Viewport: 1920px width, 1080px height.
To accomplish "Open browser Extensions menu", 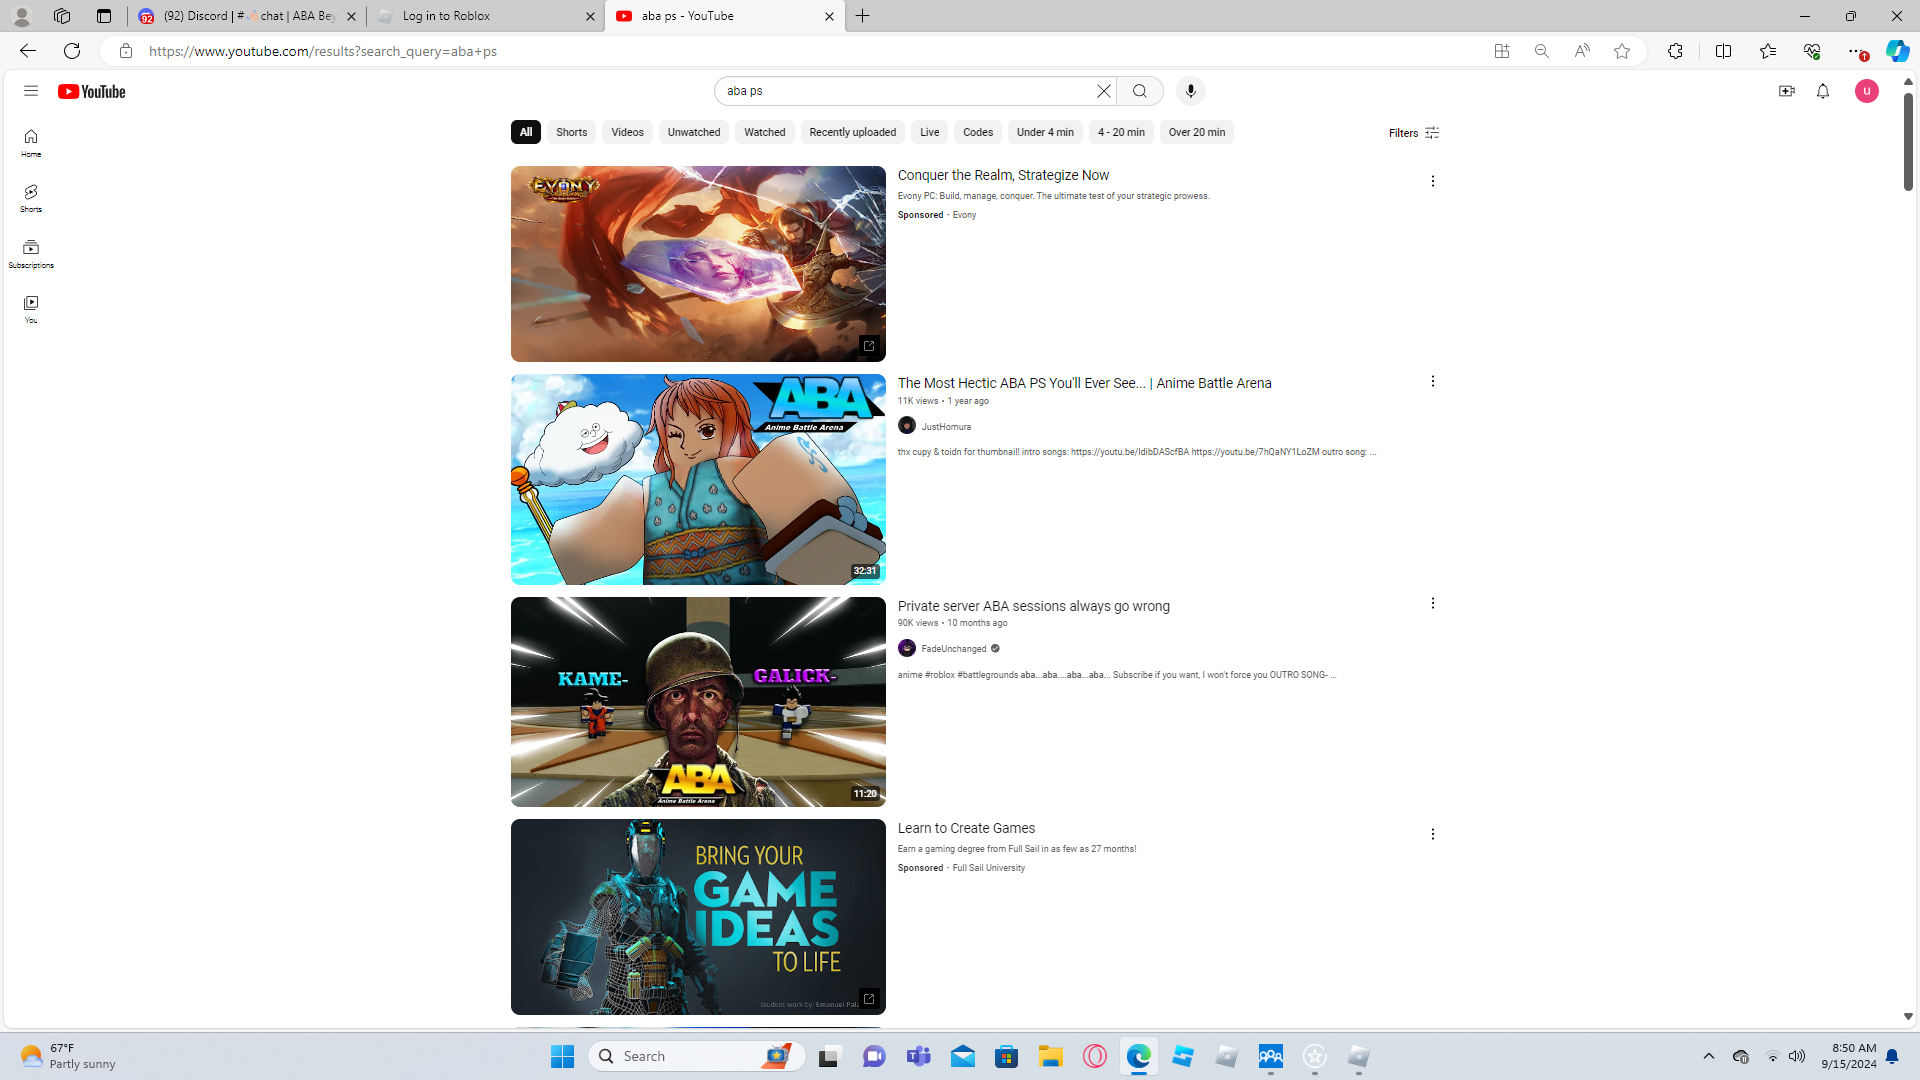I will [1676, 51].
